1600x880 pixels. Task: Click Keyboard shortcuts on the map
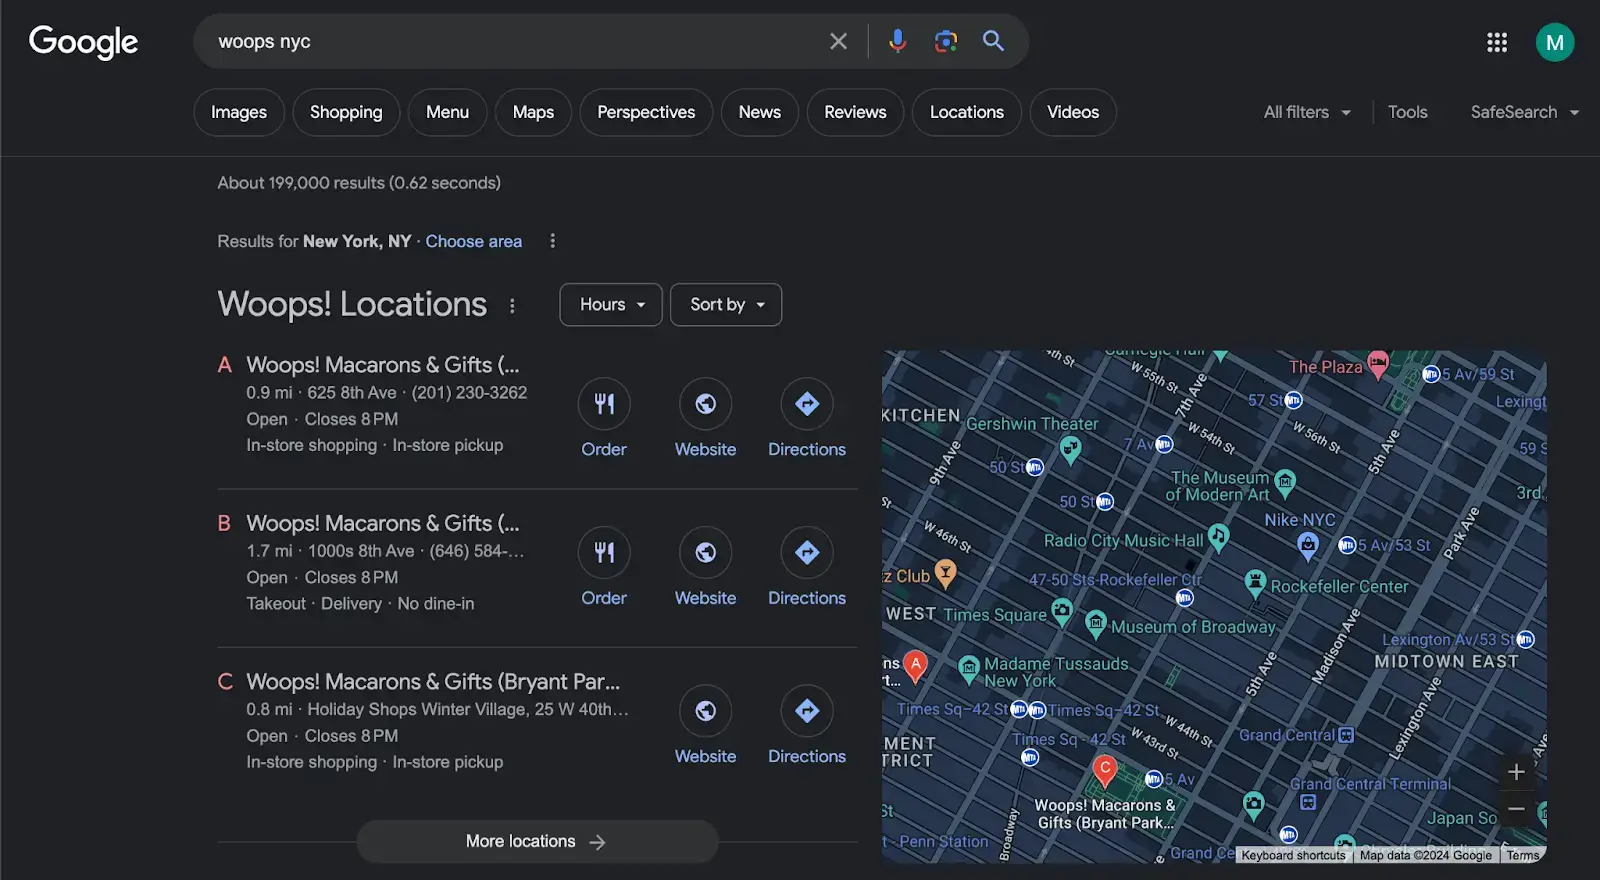(x=1293, y=855)
